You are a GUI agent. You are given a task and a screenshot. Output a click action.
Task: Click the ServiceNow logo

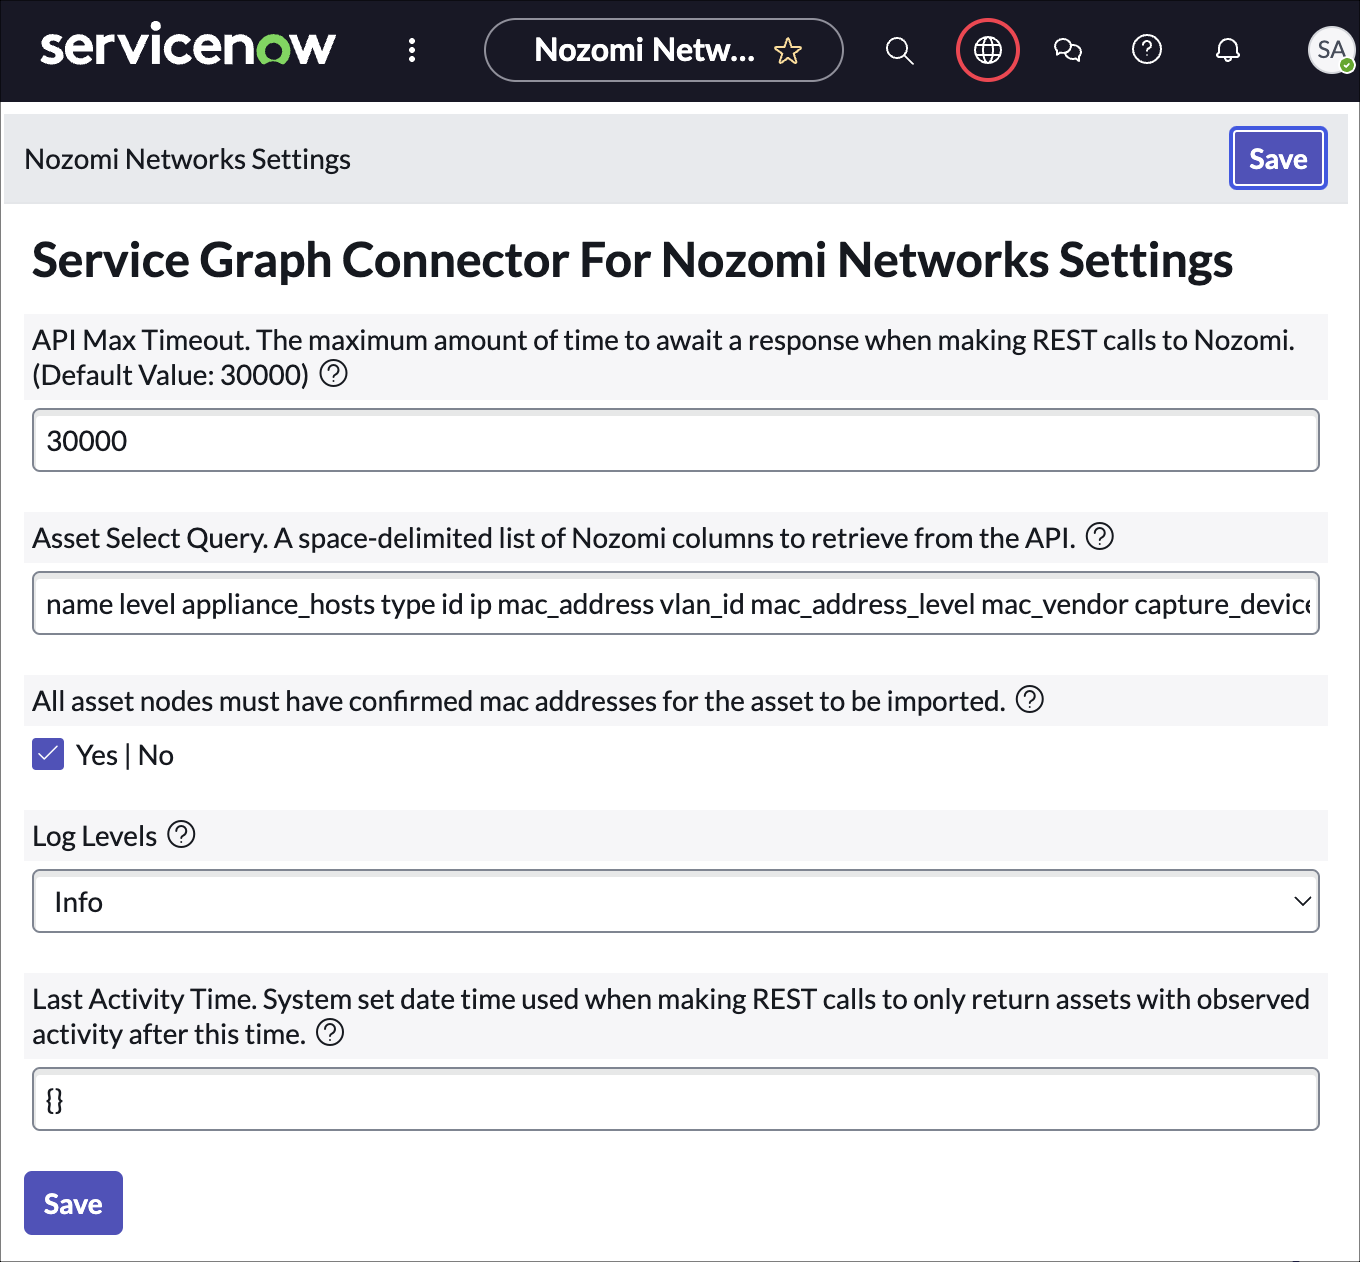click(188, 48)
